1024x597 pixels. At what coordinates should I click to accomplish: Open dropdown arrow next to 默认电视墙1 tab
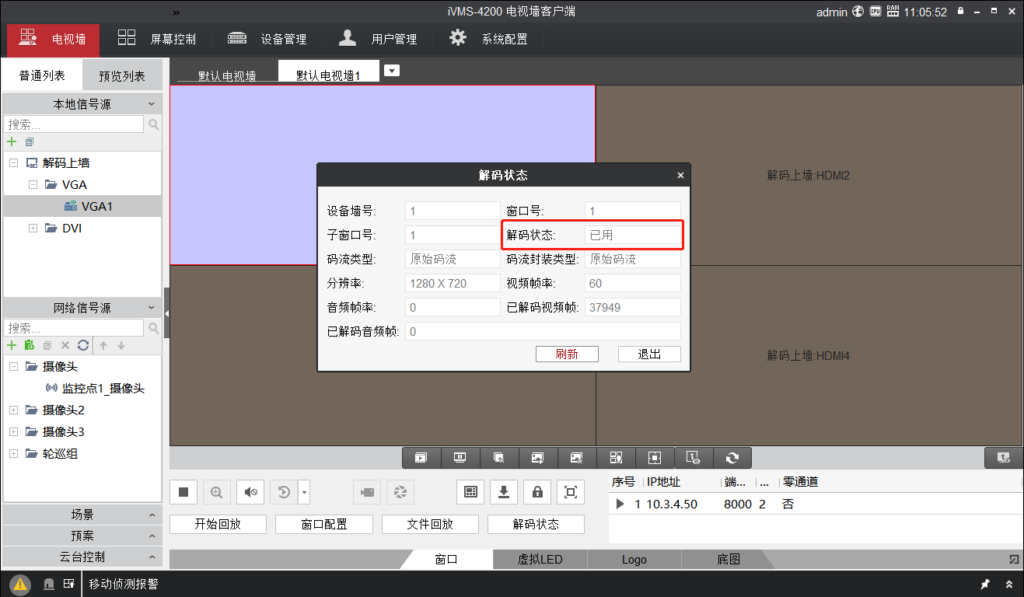pos(392,70)
